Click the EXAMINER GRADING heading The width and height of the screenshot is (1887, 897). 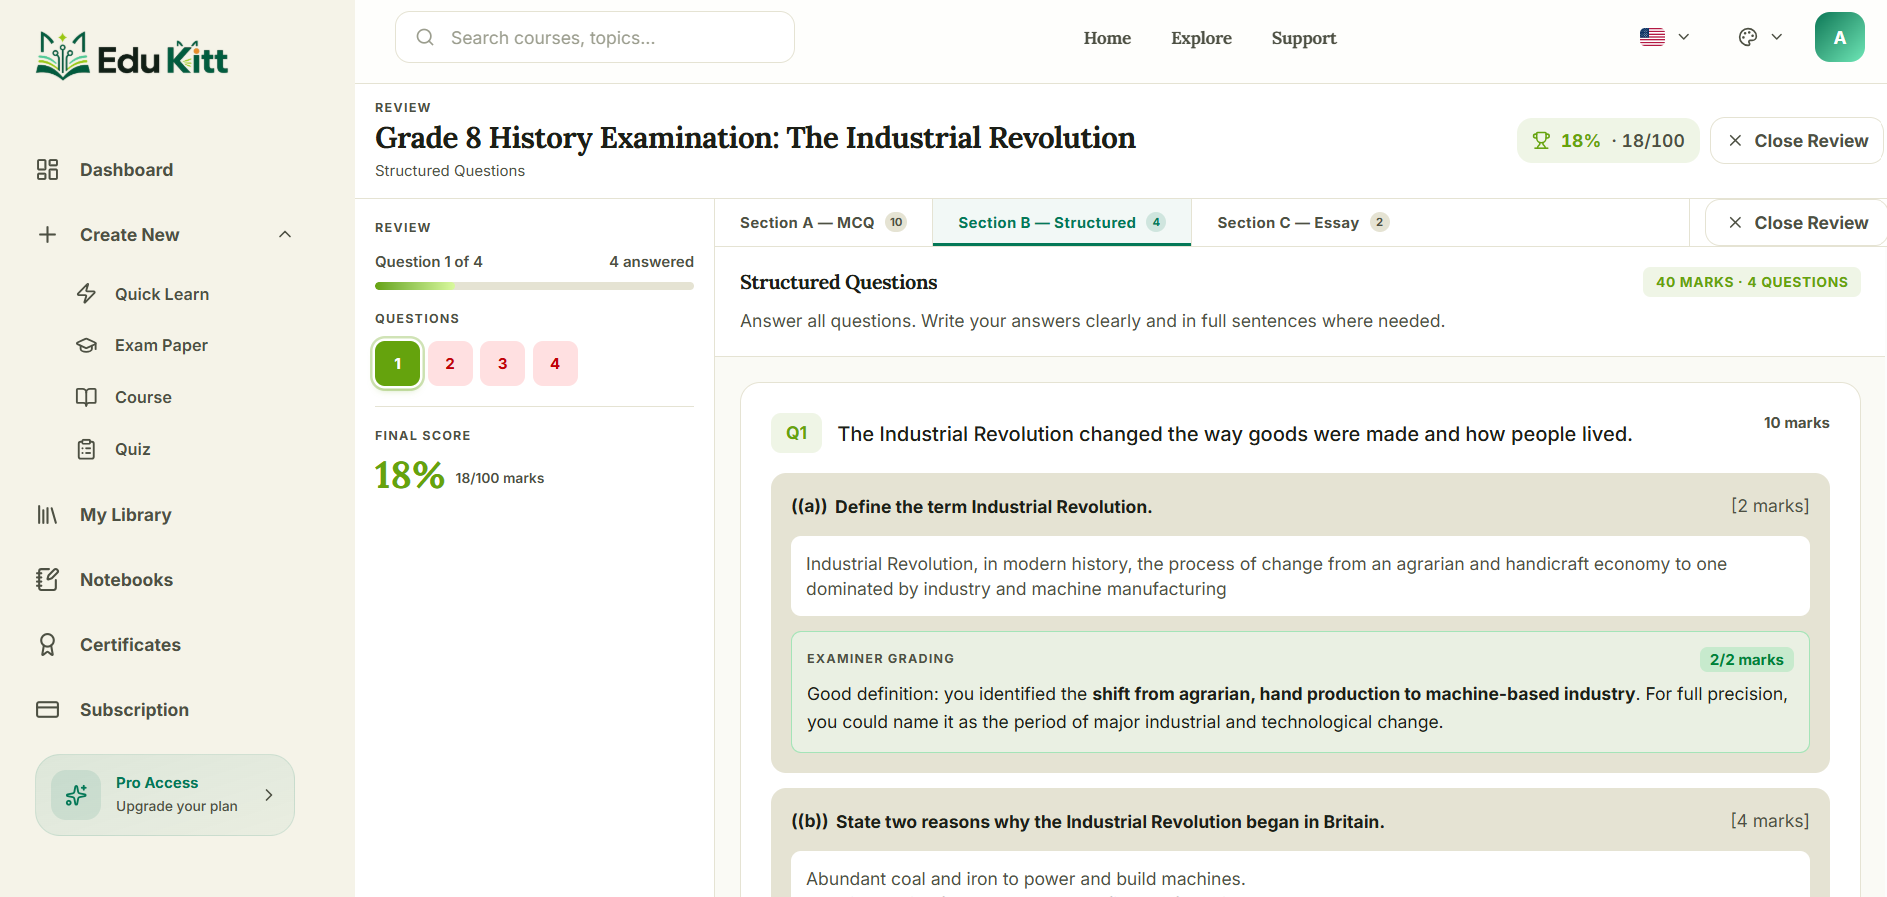coord(880,659)
